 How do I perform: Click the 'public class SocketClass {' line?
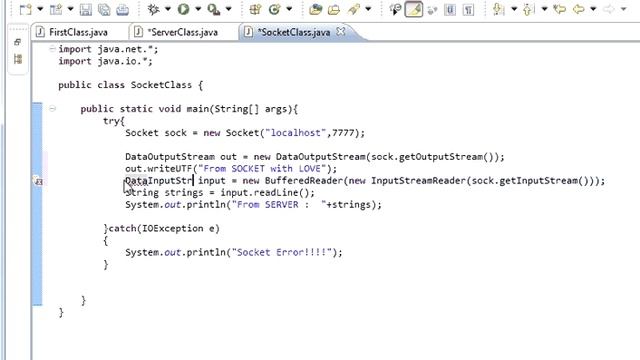(x=131, y=85)
